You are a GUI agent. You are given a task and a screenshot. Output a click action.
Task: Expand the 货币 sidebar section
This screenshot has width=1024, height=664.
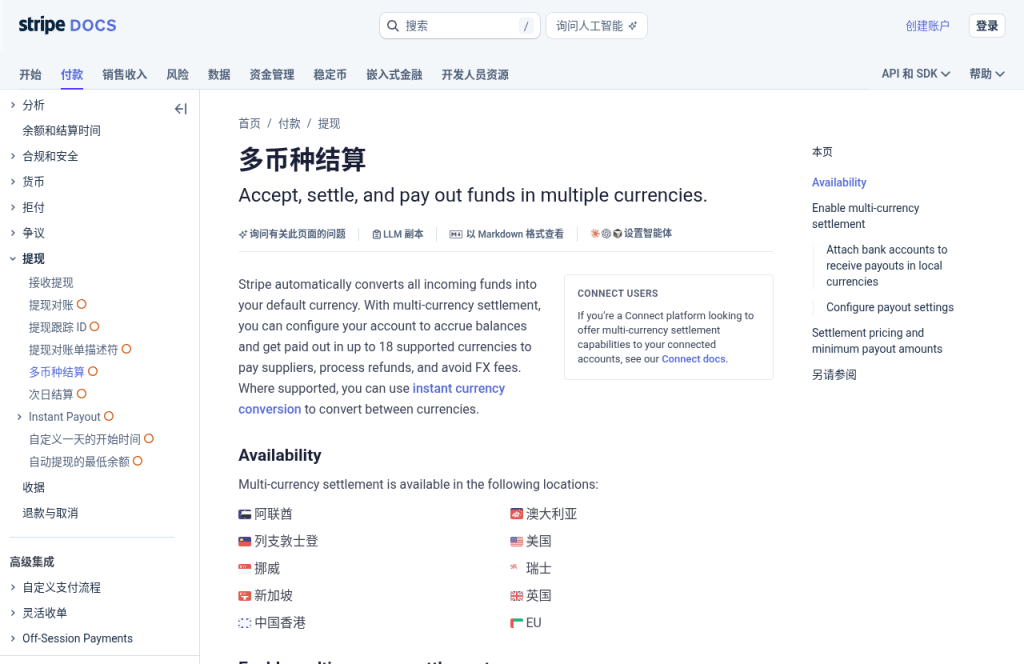point(12,182)
